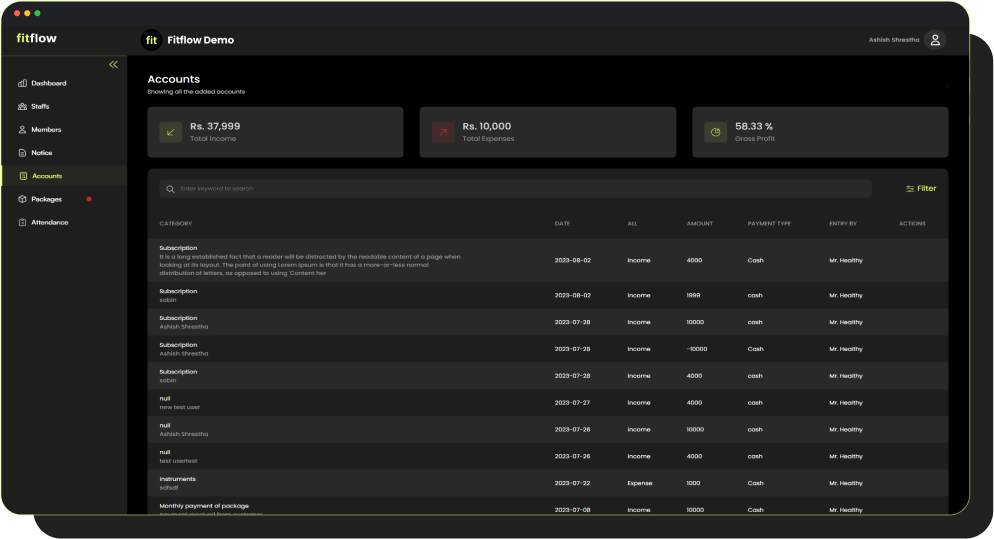Click the Monthly payment of package row
Viewport: 994px width, 539px height.
coord(548,506)
